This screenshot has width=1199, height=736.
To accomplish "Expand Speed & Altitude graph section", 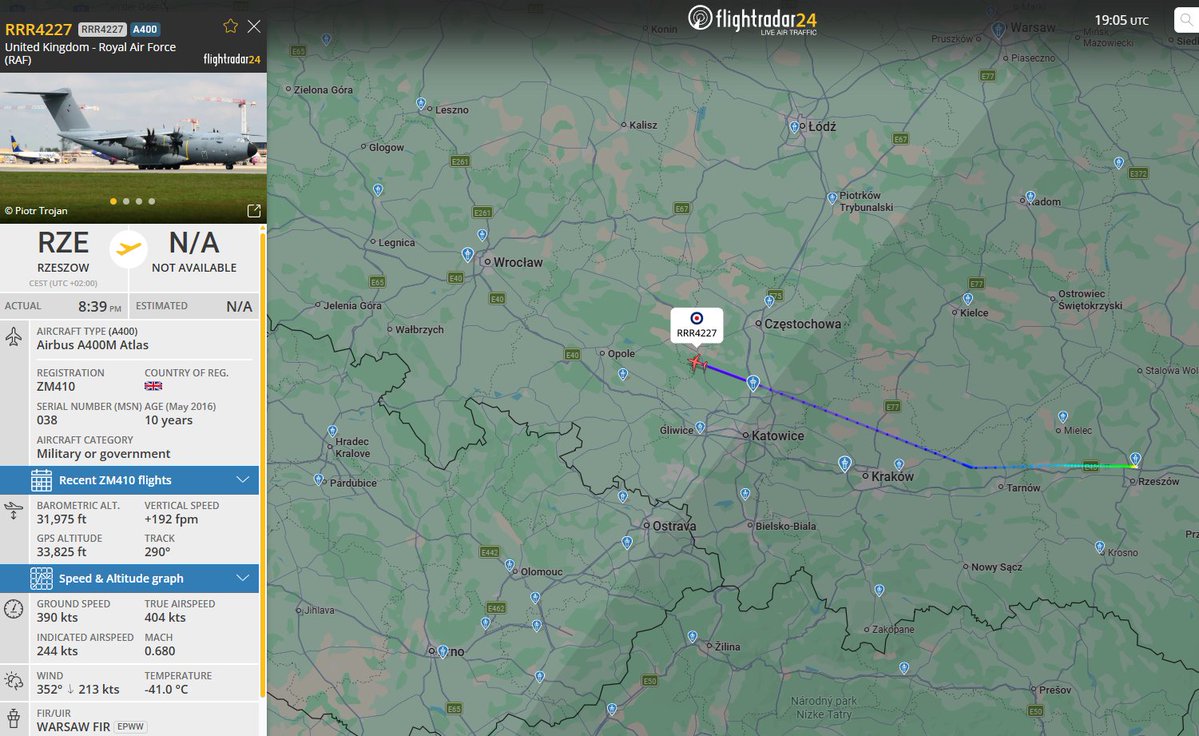I will click(129, 579).
